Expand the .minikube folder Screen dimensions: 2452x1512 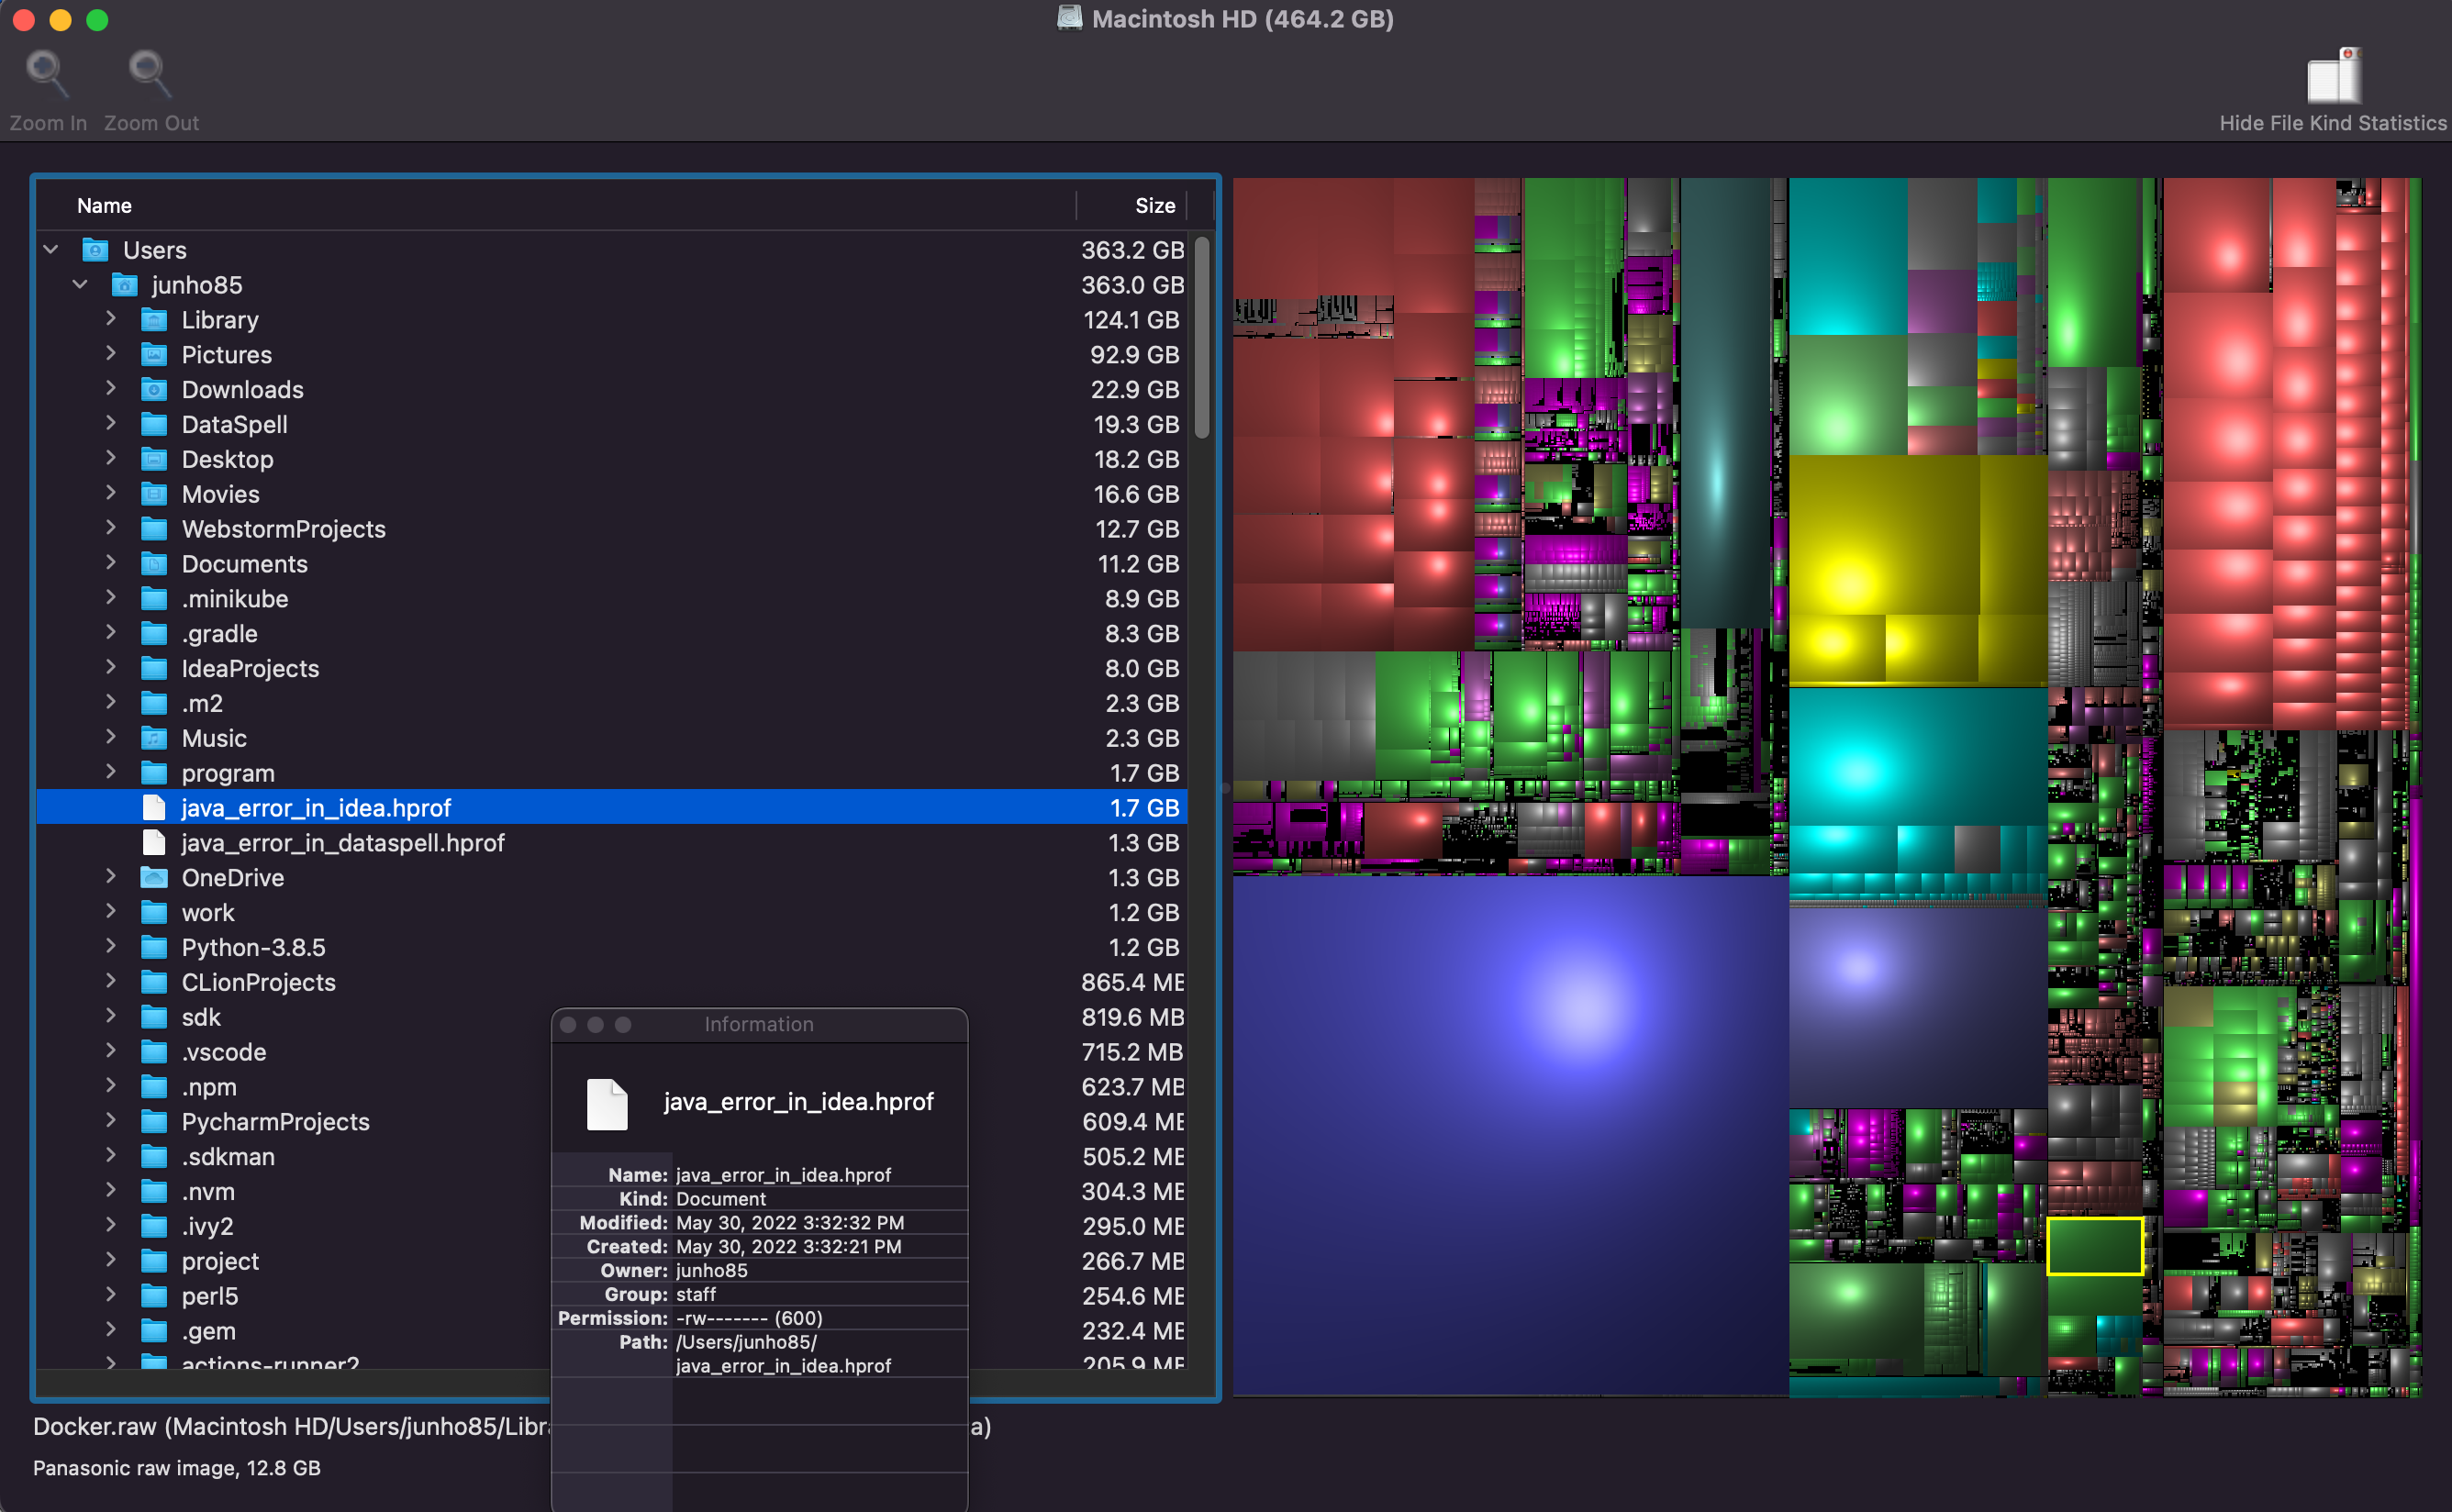click(x=111, y=599)
